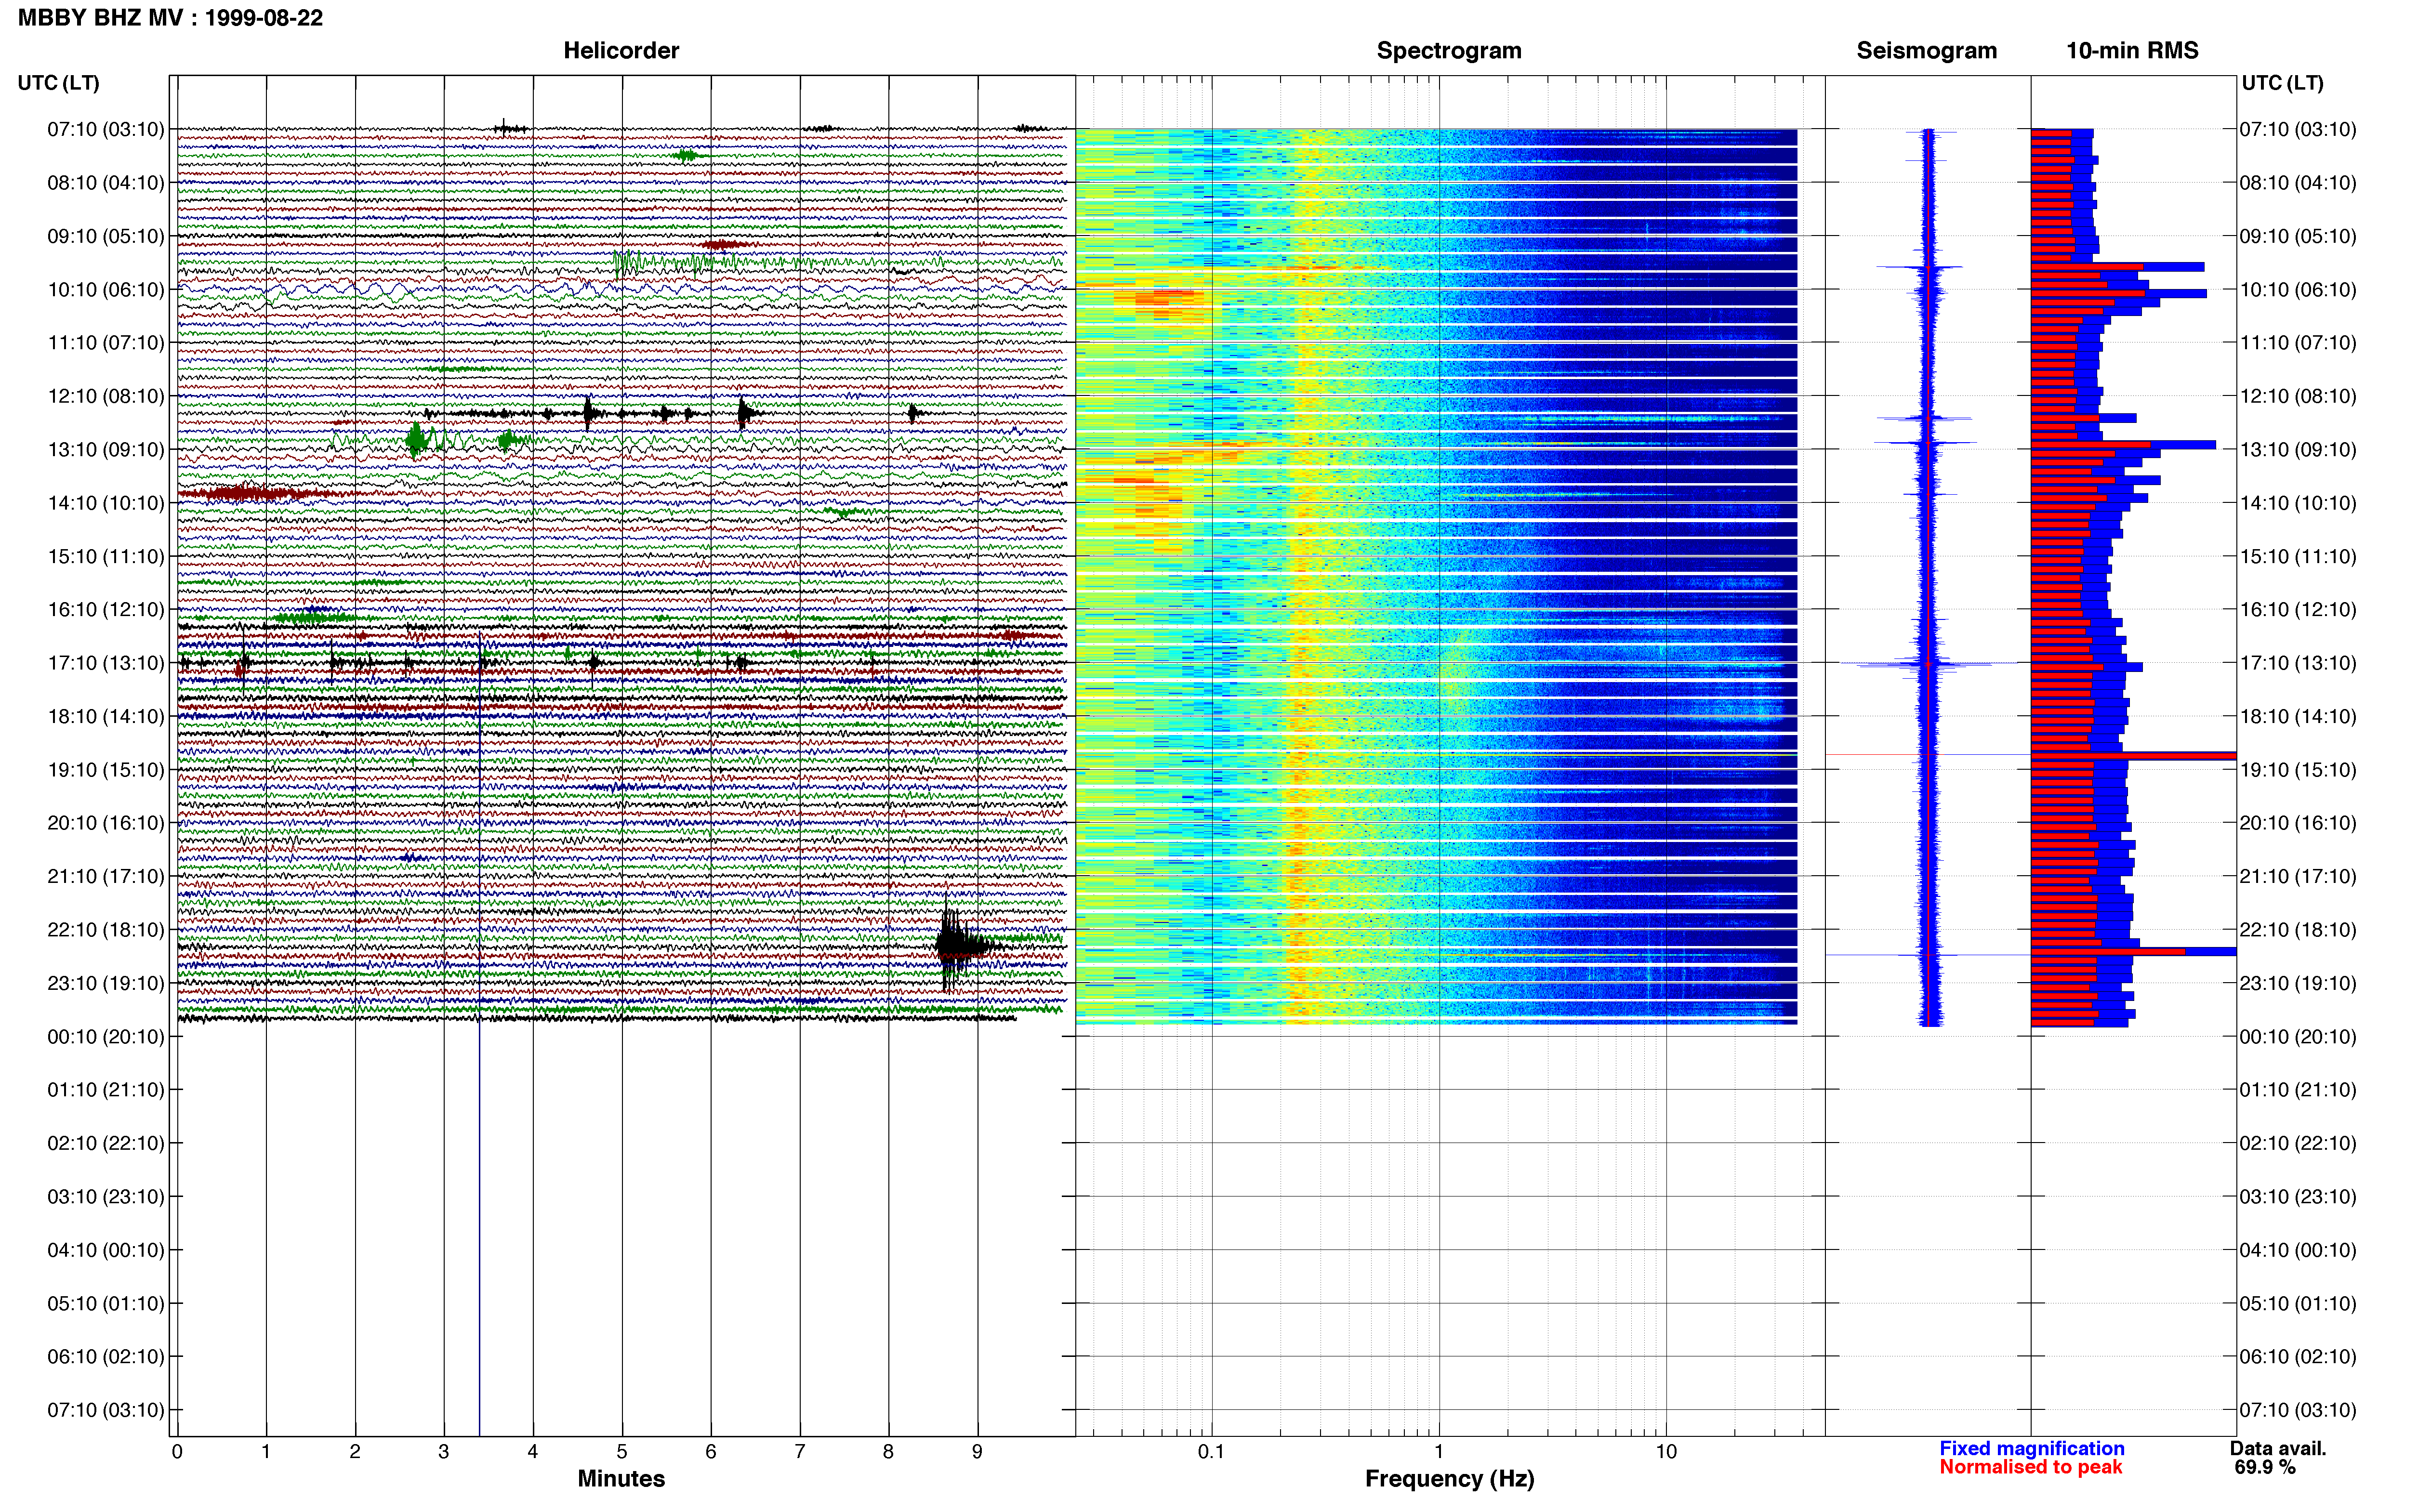Click the left 'UTC (LT)' axis label
This screenshot has height=1512, width=2418.
pos(58,83)
